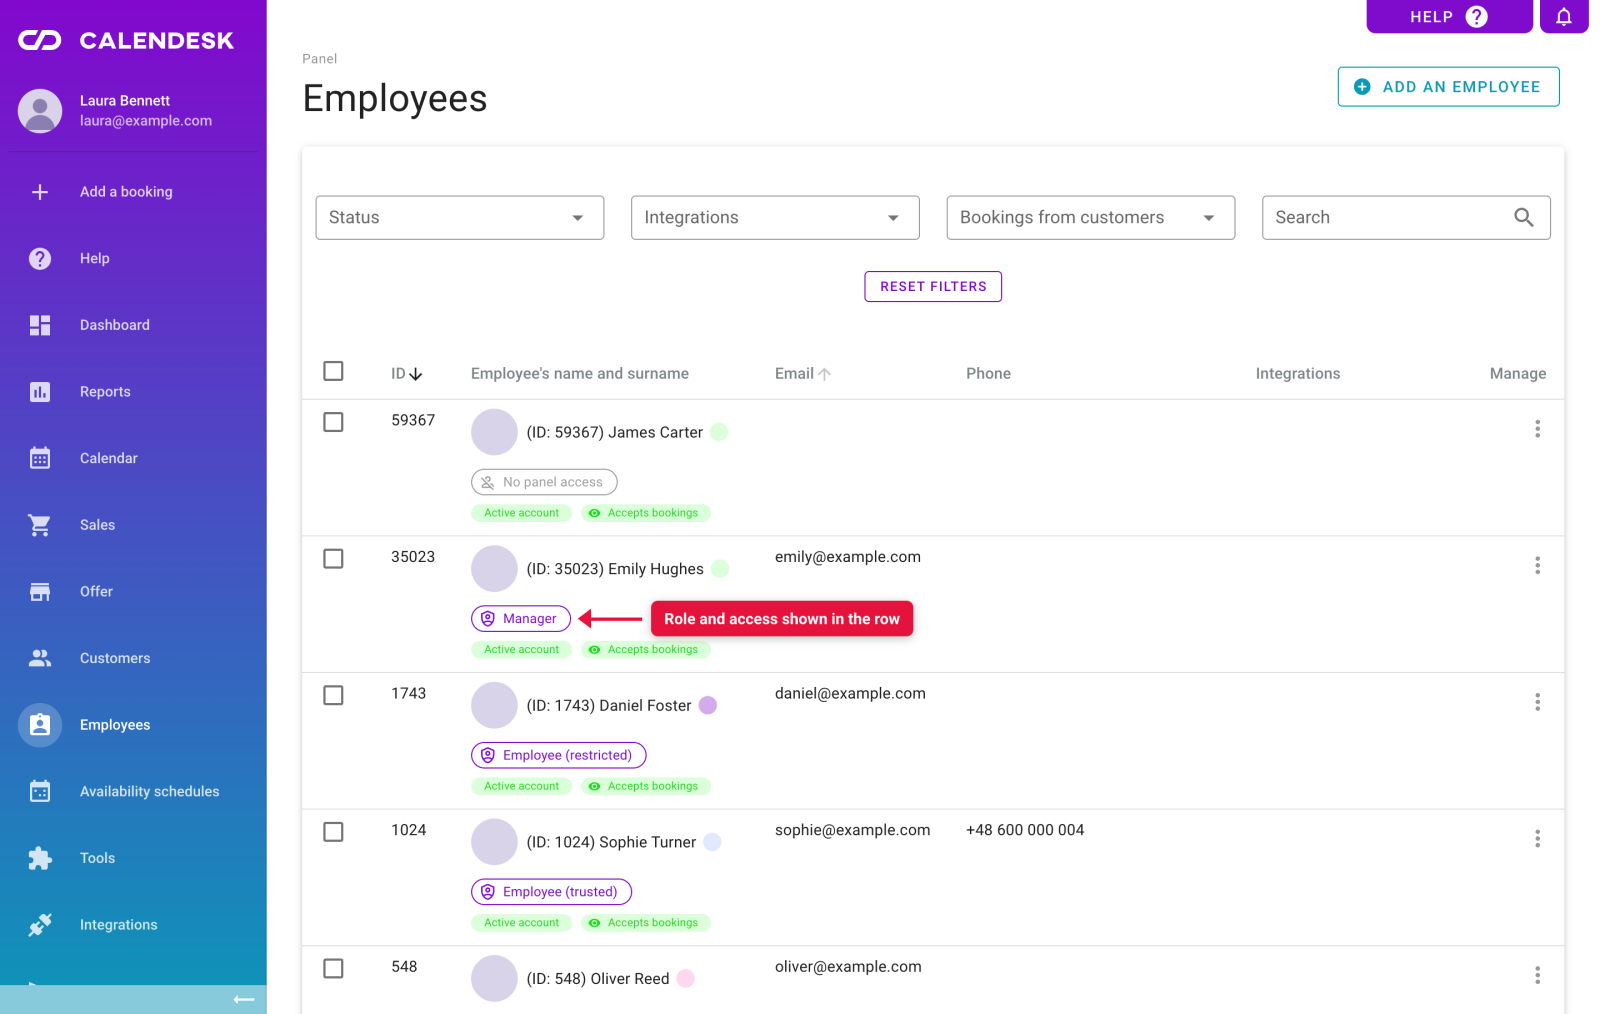Click Daniel Foster's purple color dot
The width and height of the screenshot is (1600, 1014).
tap(708, 705)
